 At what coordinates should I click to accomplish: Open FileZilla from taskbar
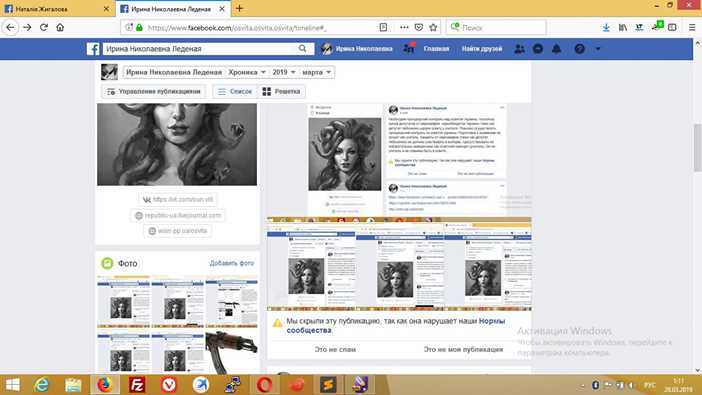pos(137,385)
